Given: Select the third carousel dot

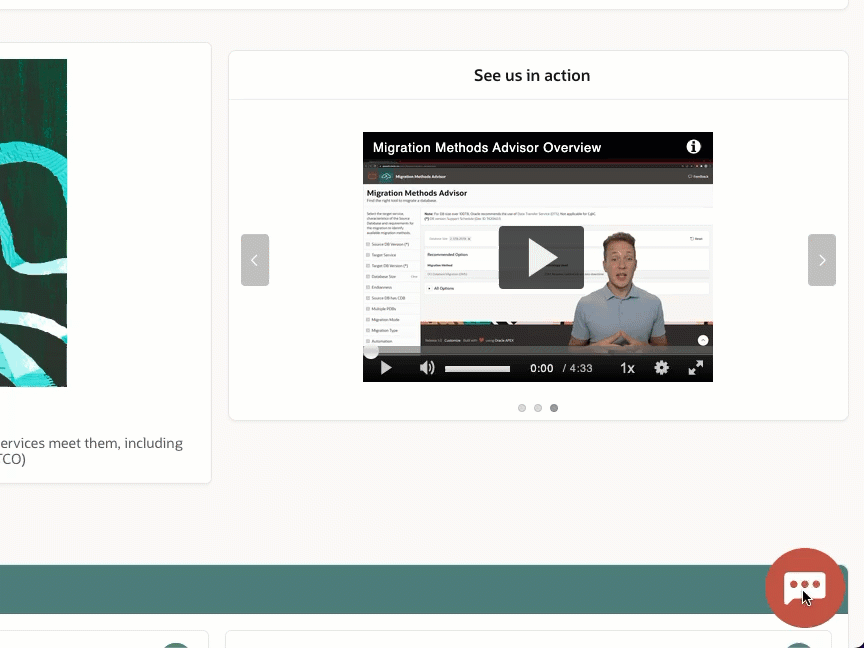Looking at the screenshot, I should coord(554,408).
